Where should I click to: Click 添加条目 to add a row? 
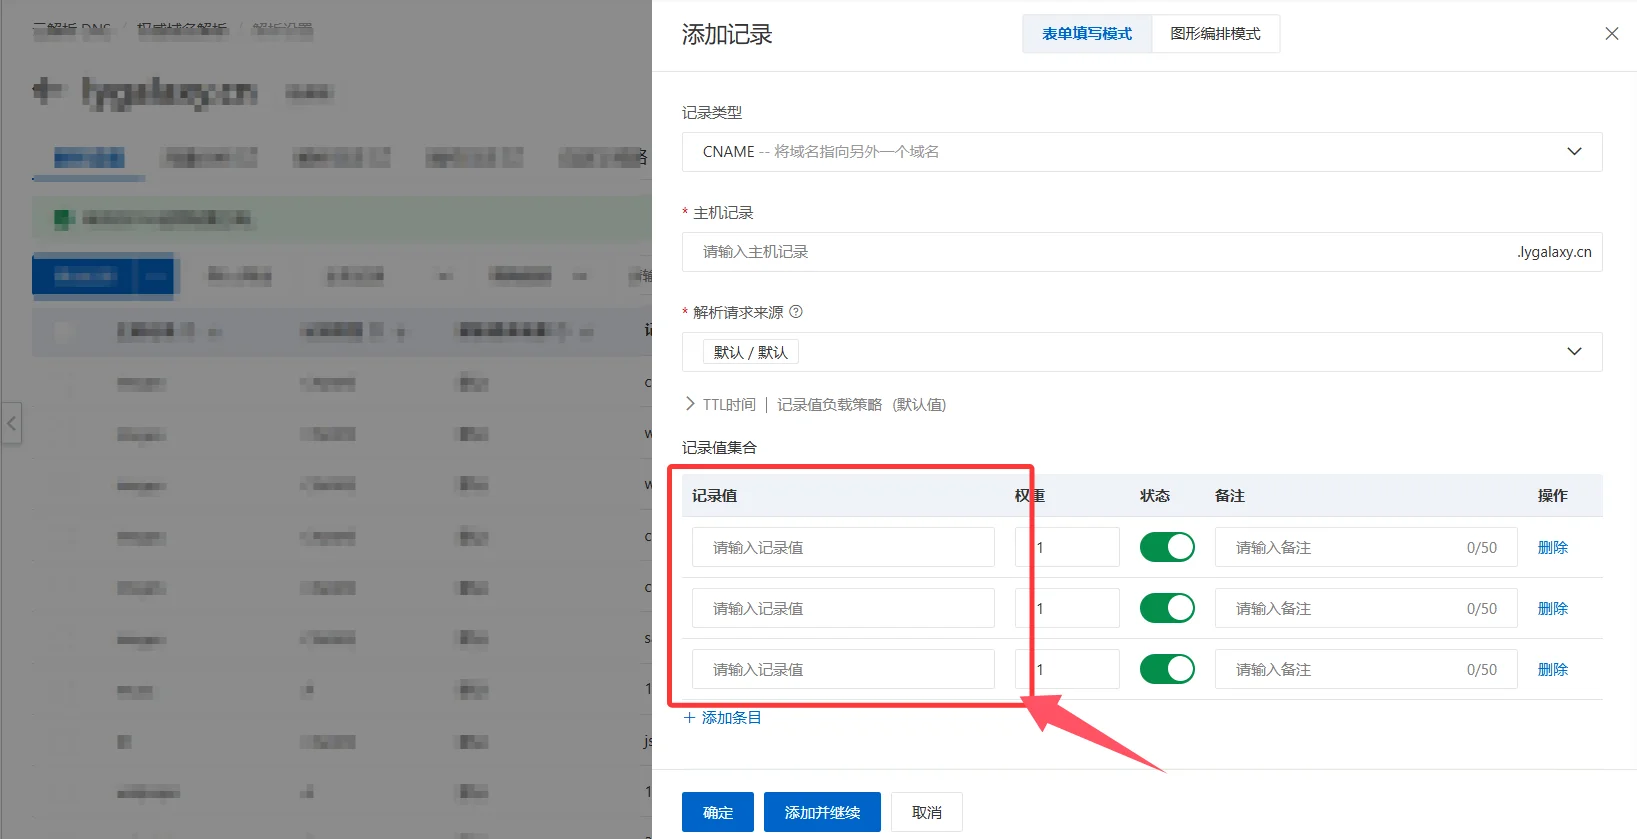coord(731,717)
